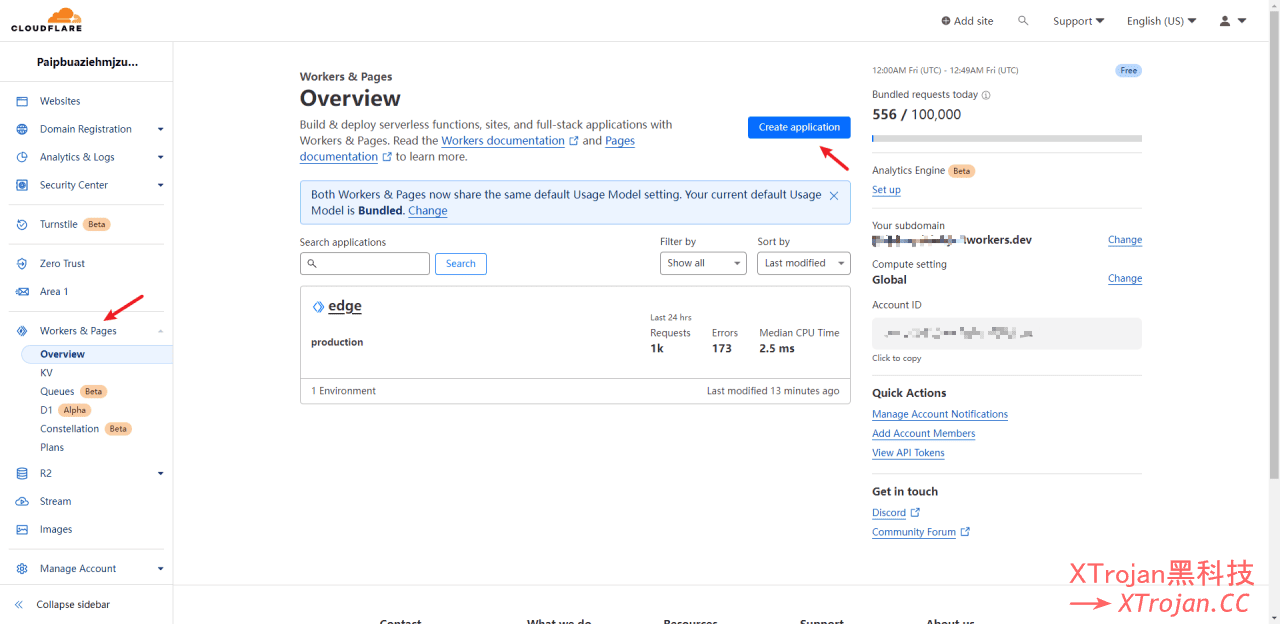Open the Plans sidebar item

(52, 447)
